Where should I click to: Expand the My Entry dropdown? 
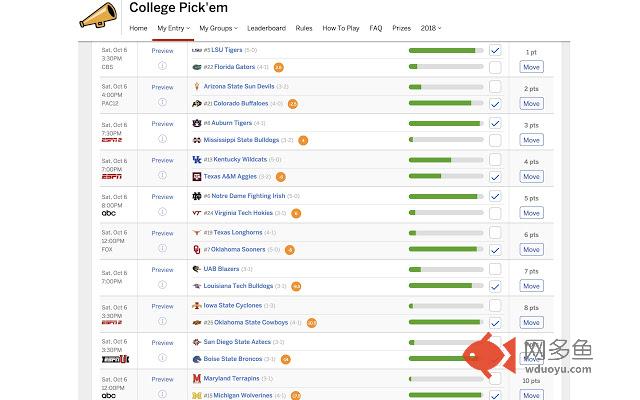(x=173, y=28)
